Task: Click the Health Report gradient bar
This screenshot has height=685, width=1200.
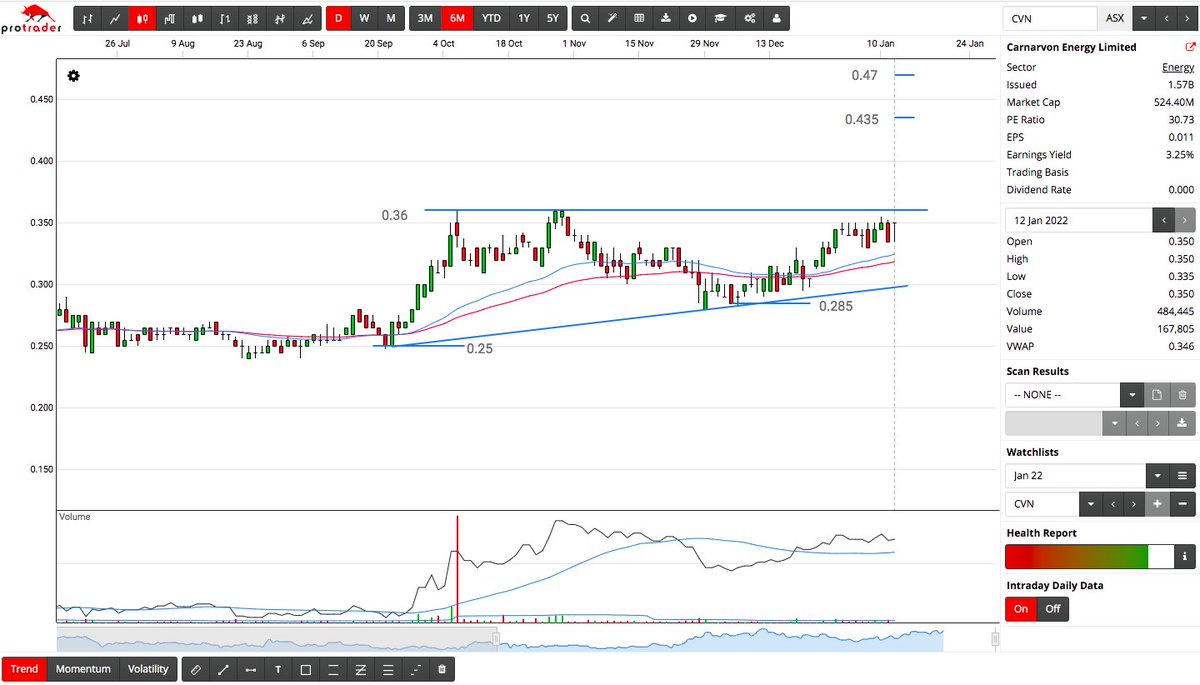Action: point(1089,557)
